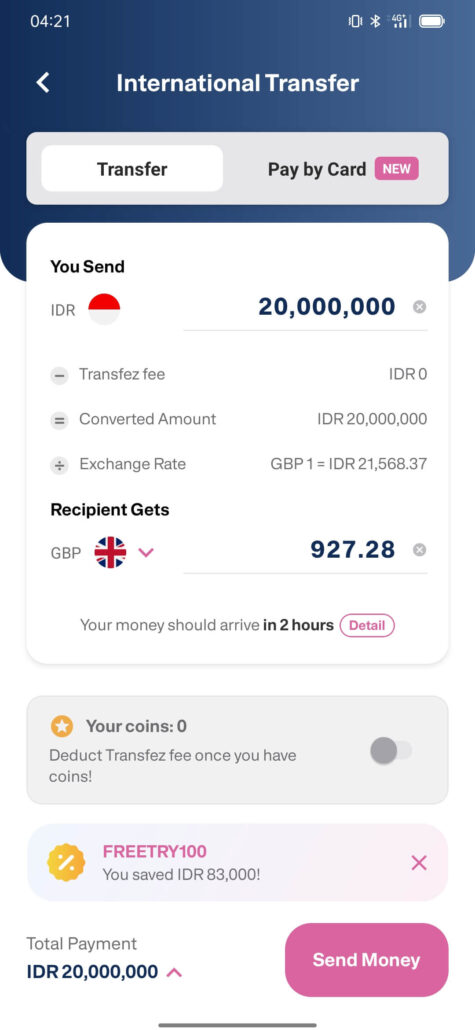Viewport: 475px width, 1030px height.
Task: Tap the divide icon beside Exchange Rate
Action: coord(60,466)
